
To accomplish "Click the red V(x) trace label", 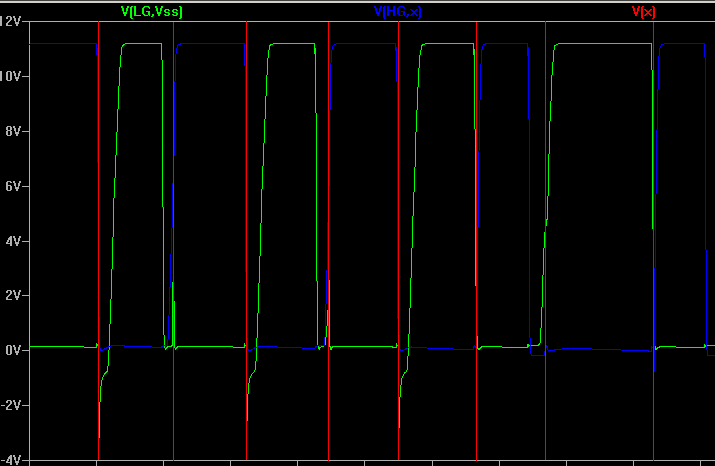I will 643,12.
